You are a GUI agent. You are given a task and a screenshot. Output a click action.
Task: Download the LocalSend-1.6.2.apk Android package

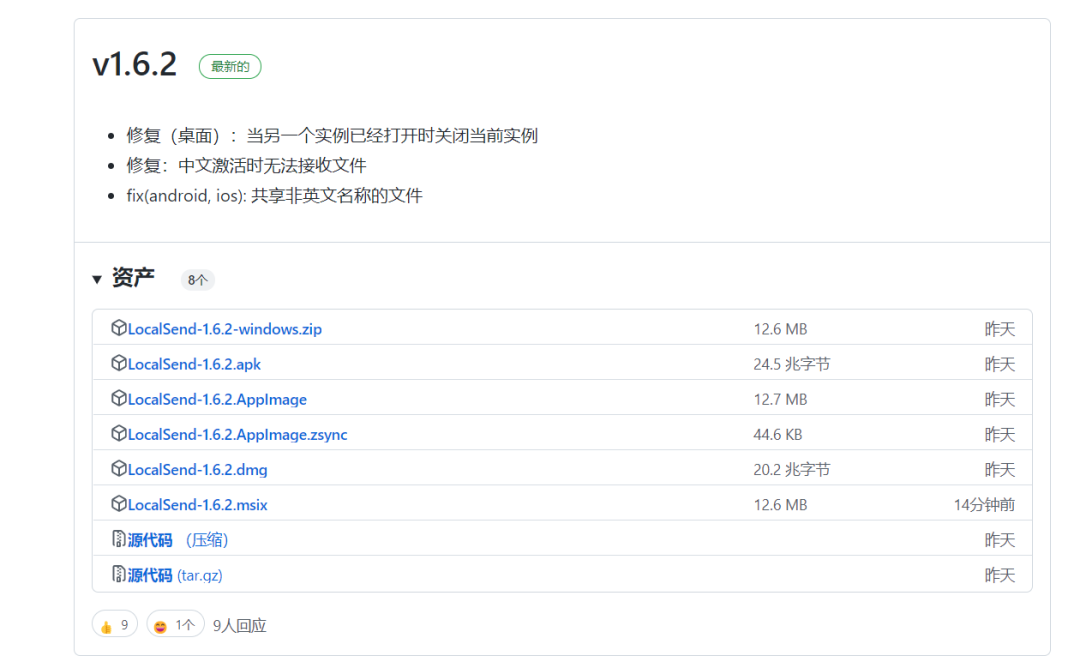tap(194, 364)
